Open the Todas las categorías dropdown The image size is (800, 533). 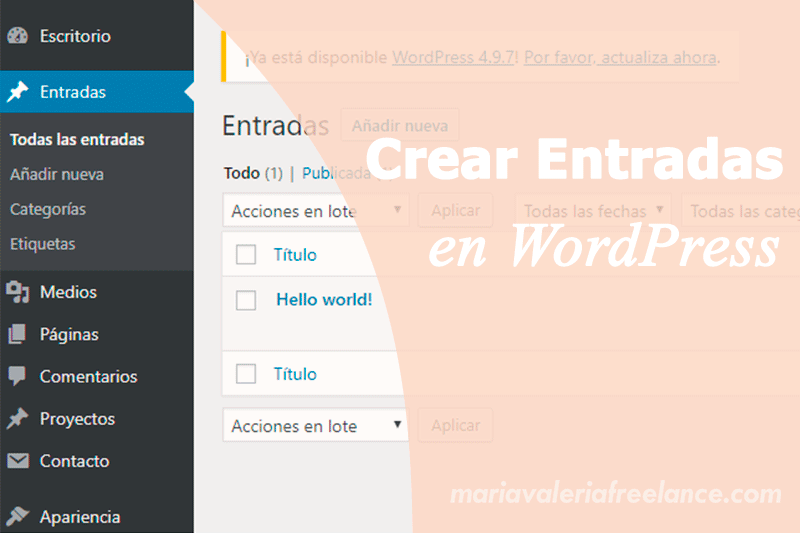tap(741, 210)
